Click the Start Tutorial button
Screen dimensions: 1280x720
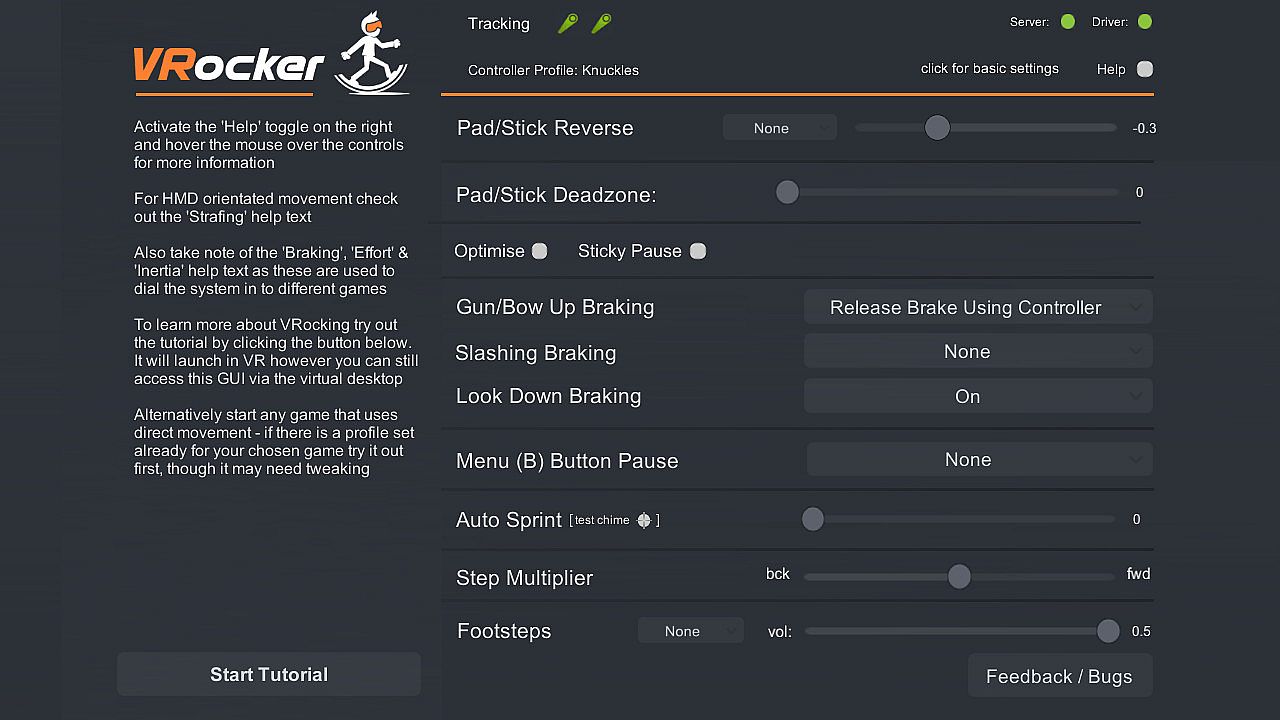click(269, 675)
